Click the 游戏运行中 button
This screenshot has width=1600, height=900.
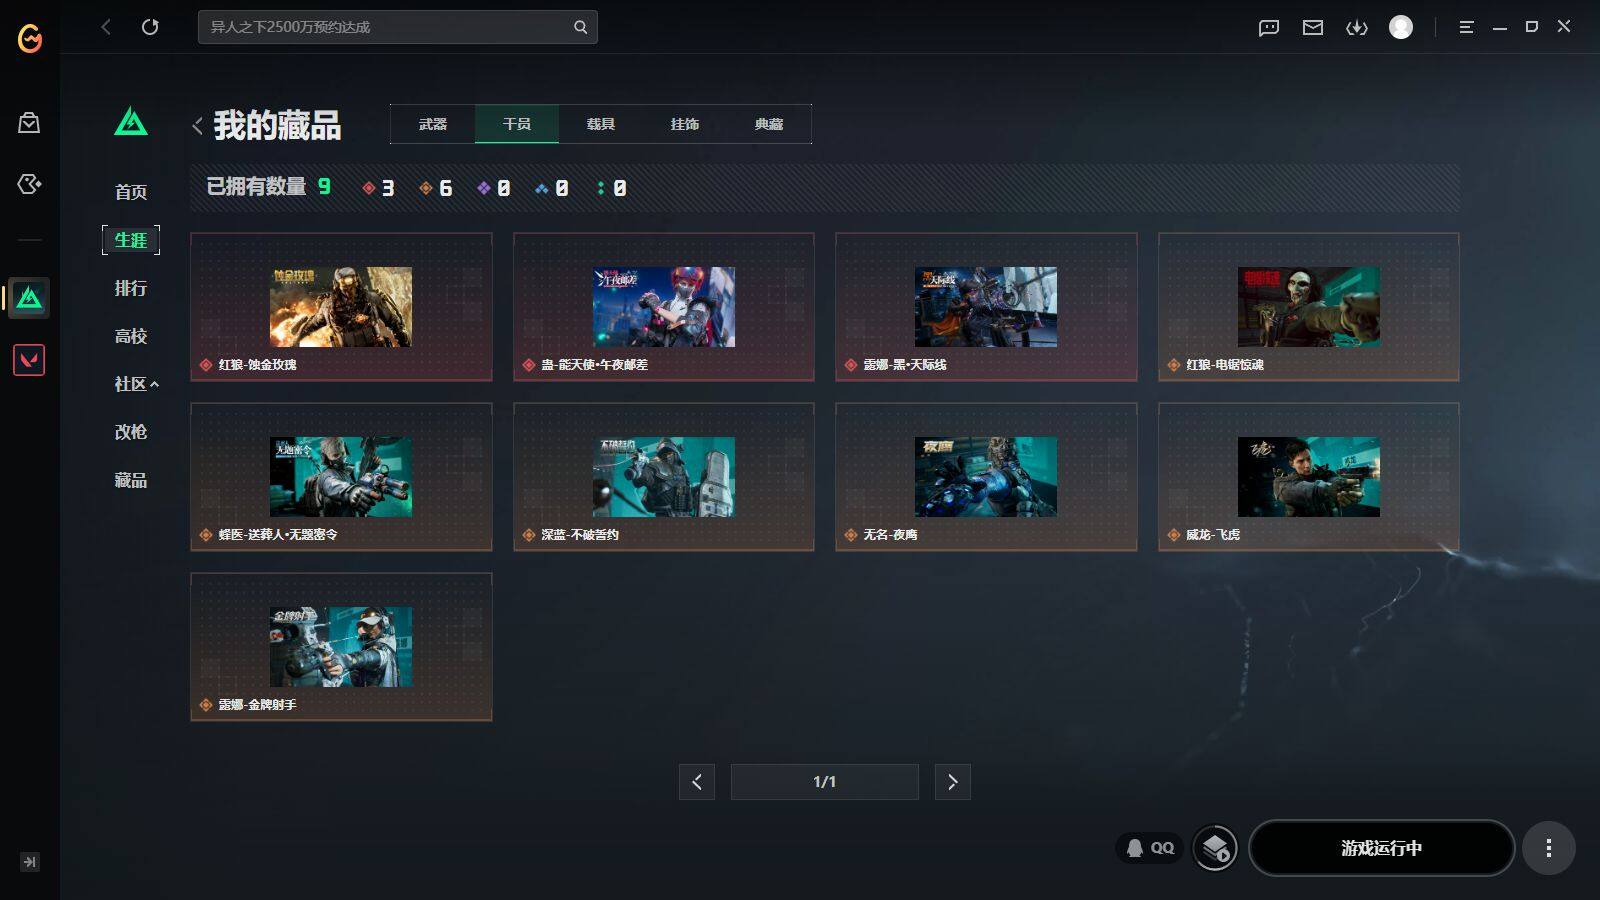1382,848
